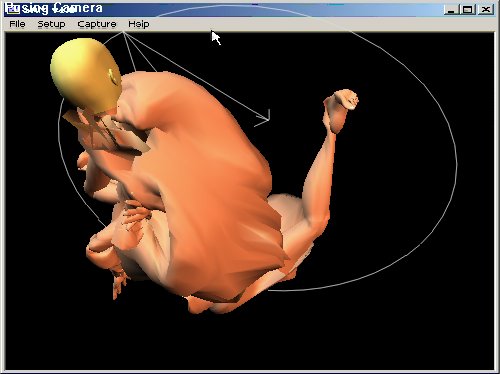Open the File menu

tap(17, 24)
